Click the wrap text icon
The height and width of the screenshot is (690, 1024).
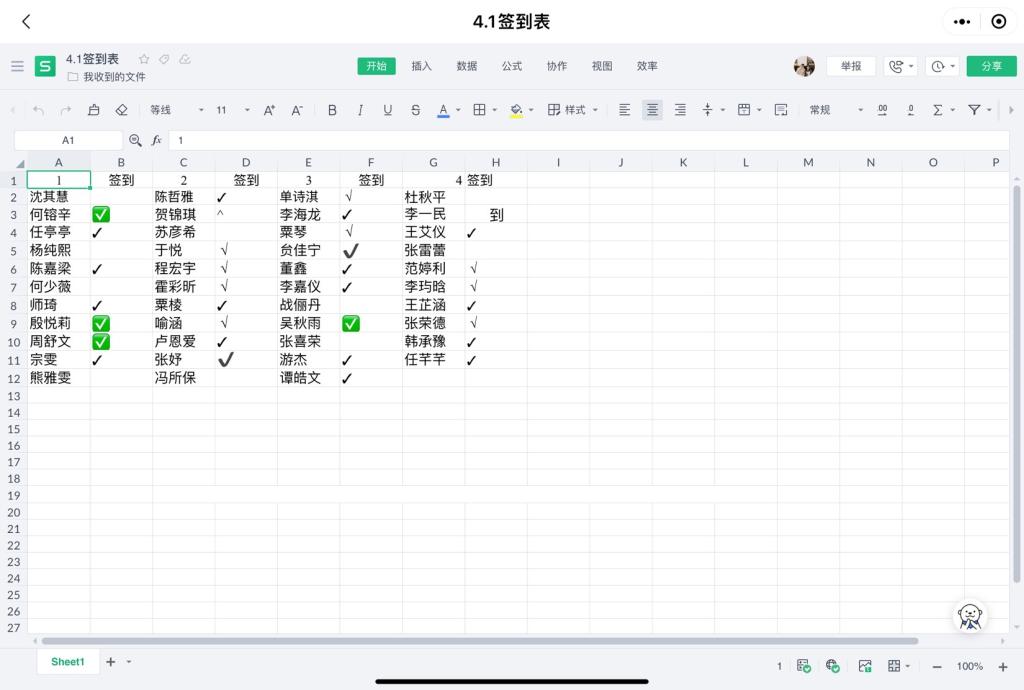(781, 110)
